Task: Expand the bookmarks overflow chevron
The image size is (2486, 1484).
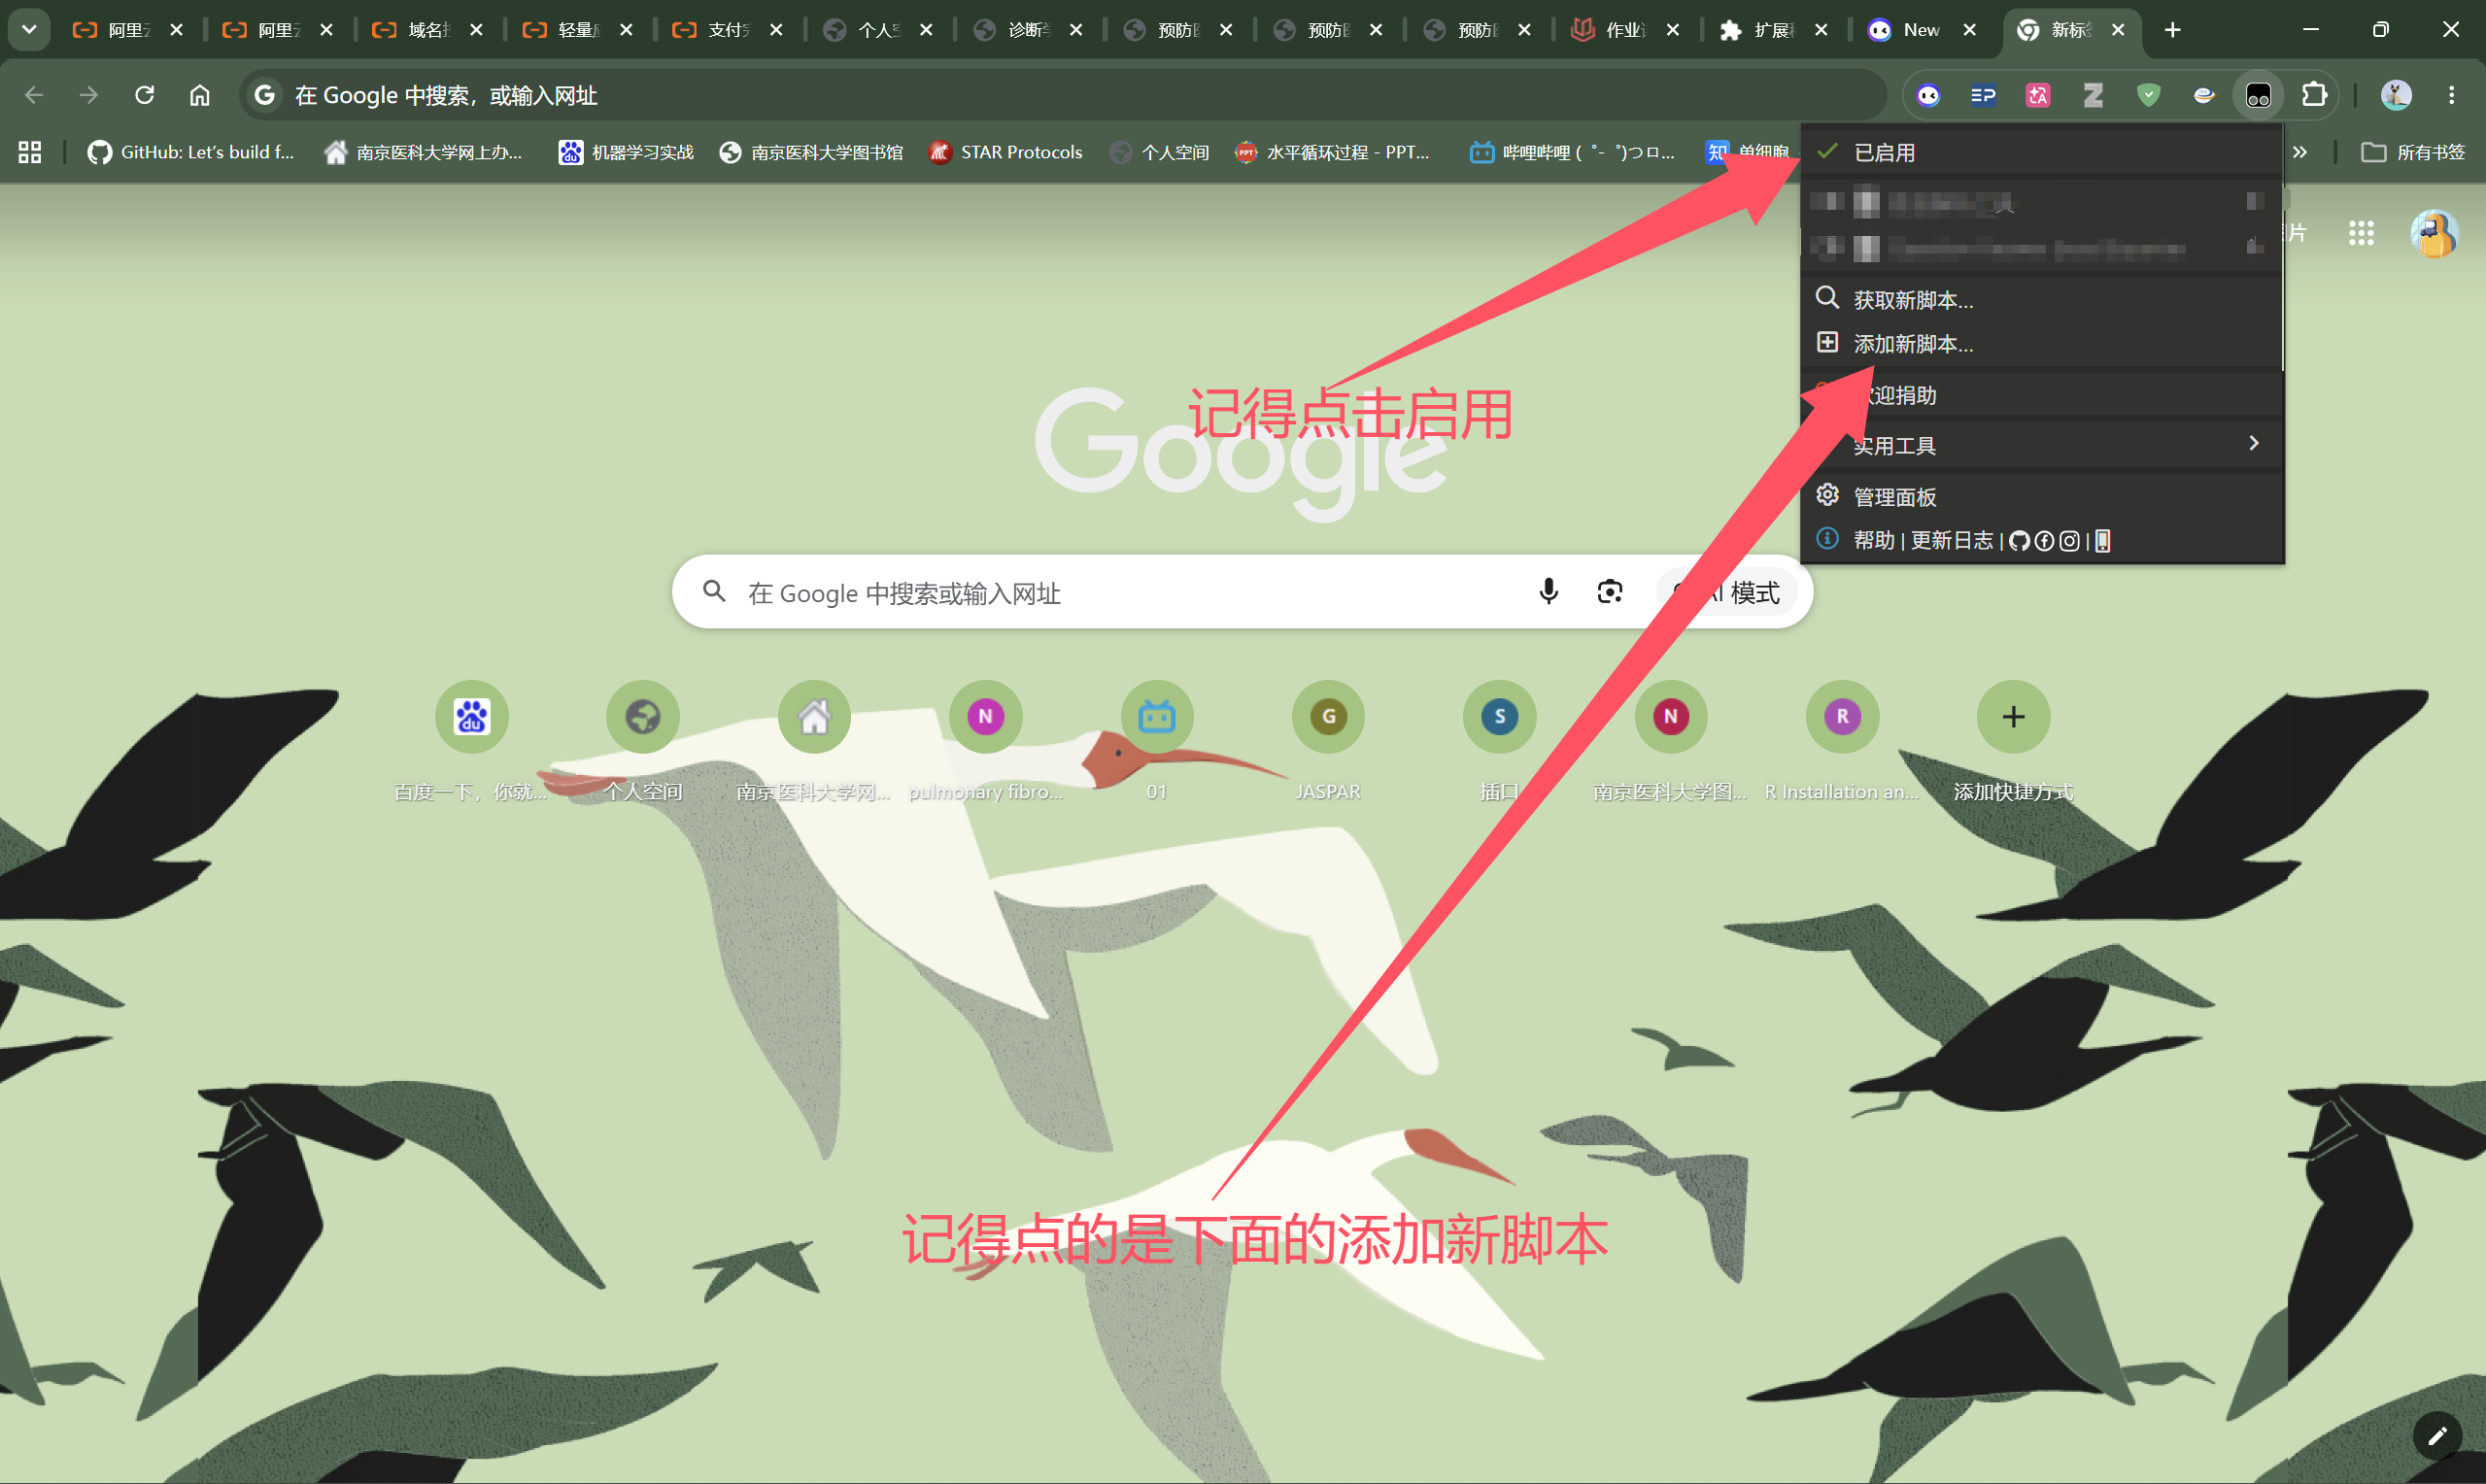Action: (x=2299, y=152)
